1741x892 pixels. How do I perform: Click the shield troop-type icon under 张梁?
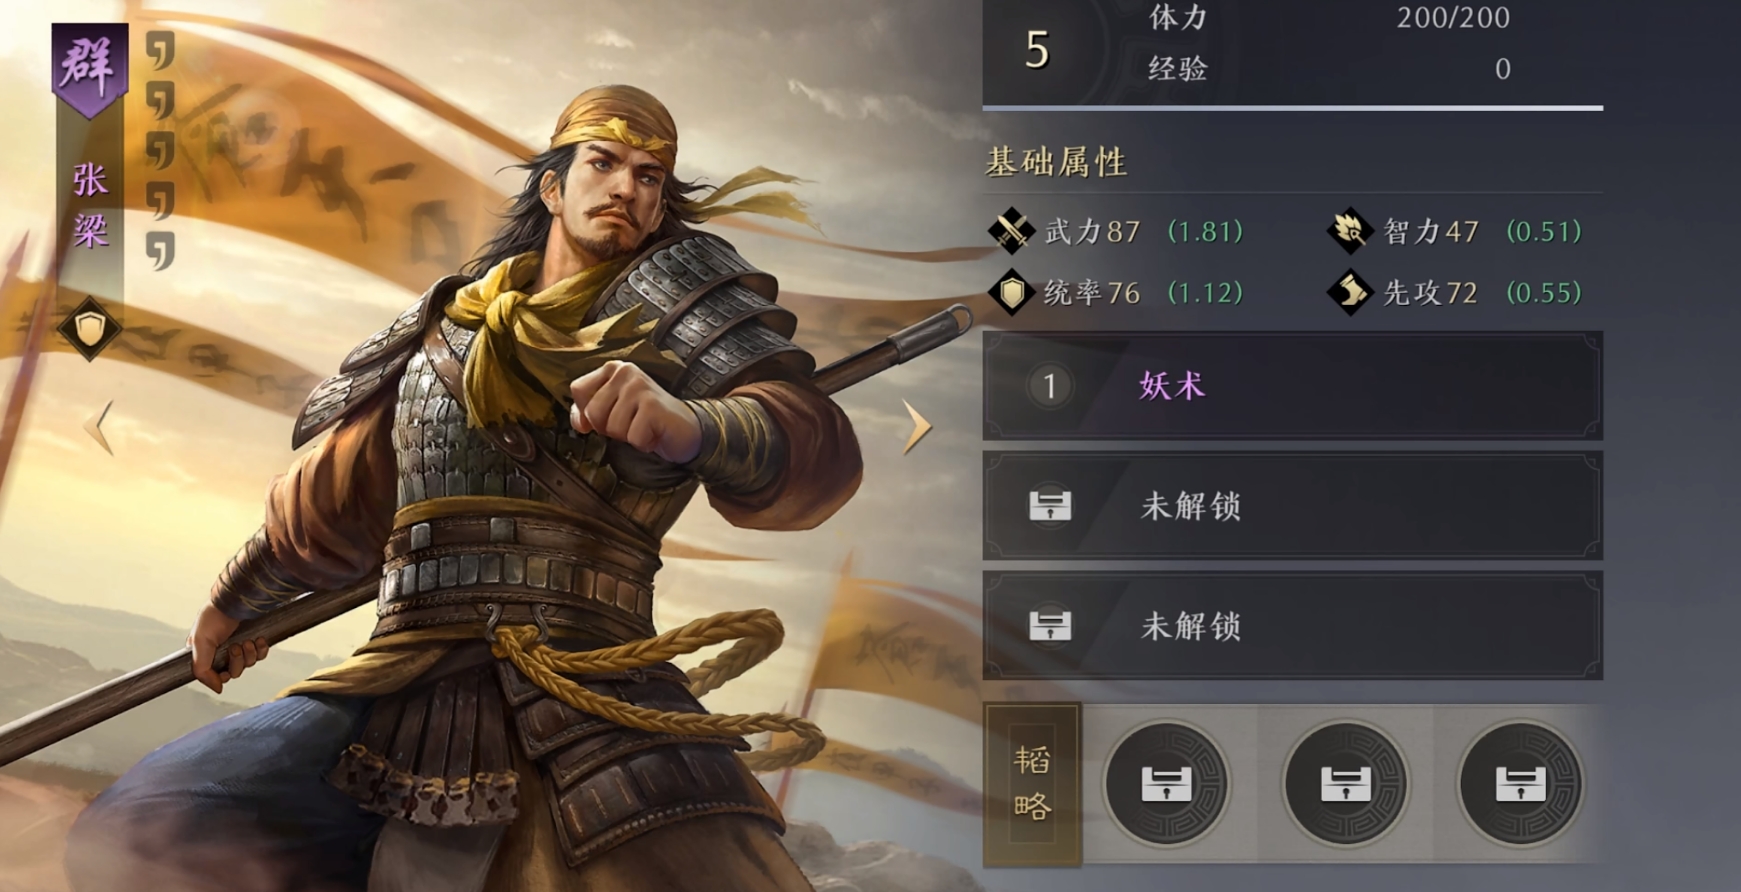pos(90,328)
